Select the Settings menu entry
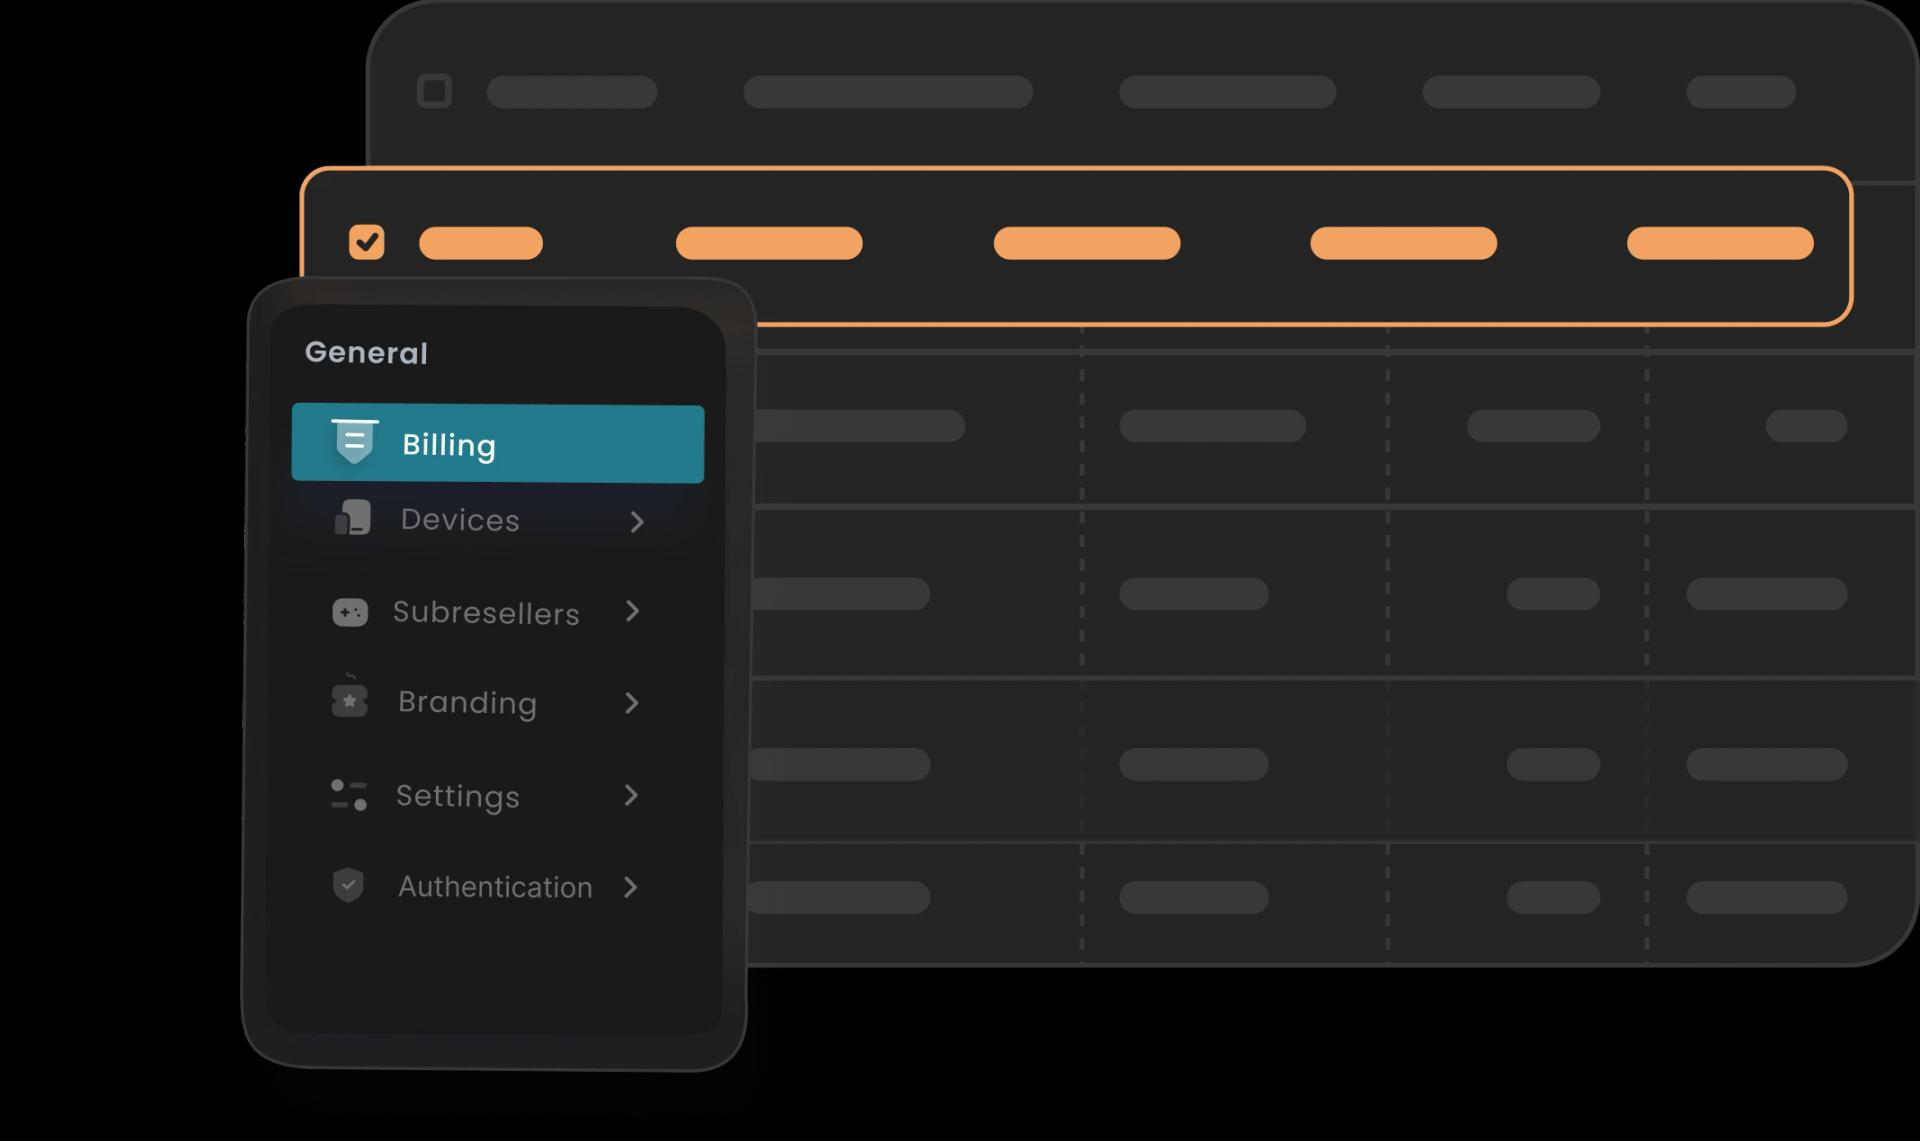Image resolution: width=1920 pixels, height=1141 pixels. [x=457, y=795]
